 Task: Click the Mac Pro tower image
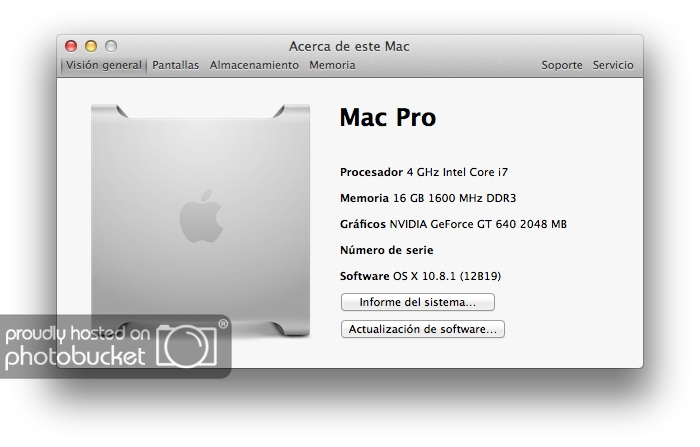[x=200, y=220]
